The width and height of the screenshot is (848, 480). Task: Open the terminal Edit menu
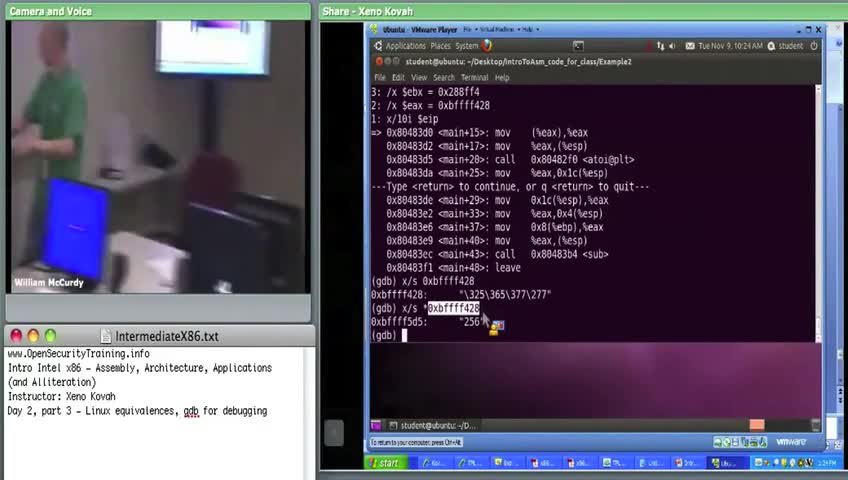point(398,78)
